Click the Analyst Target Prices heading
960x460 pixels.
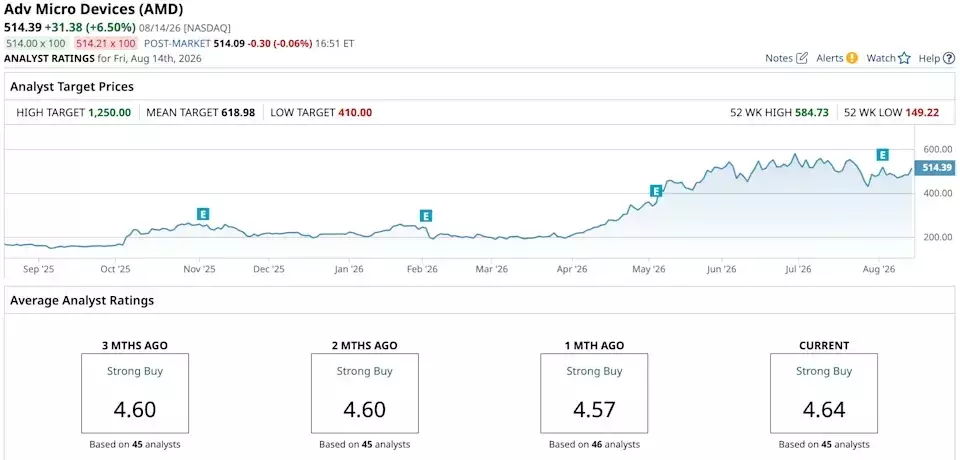tap(72, 87)
